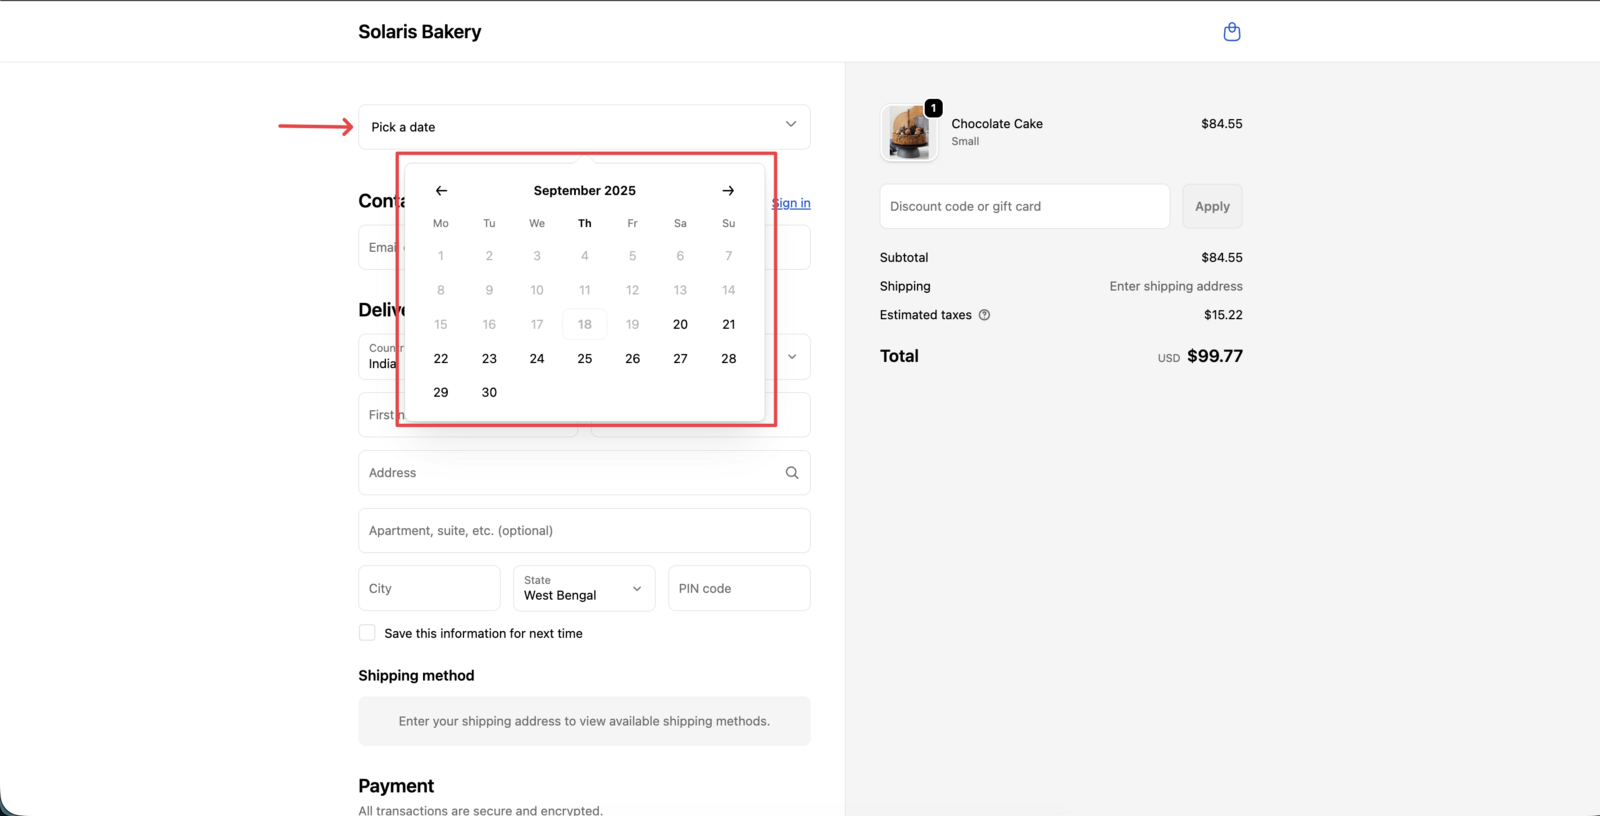Select September 28 in the calendar
Screen dimensions: 1600x816
coord(728,358)
